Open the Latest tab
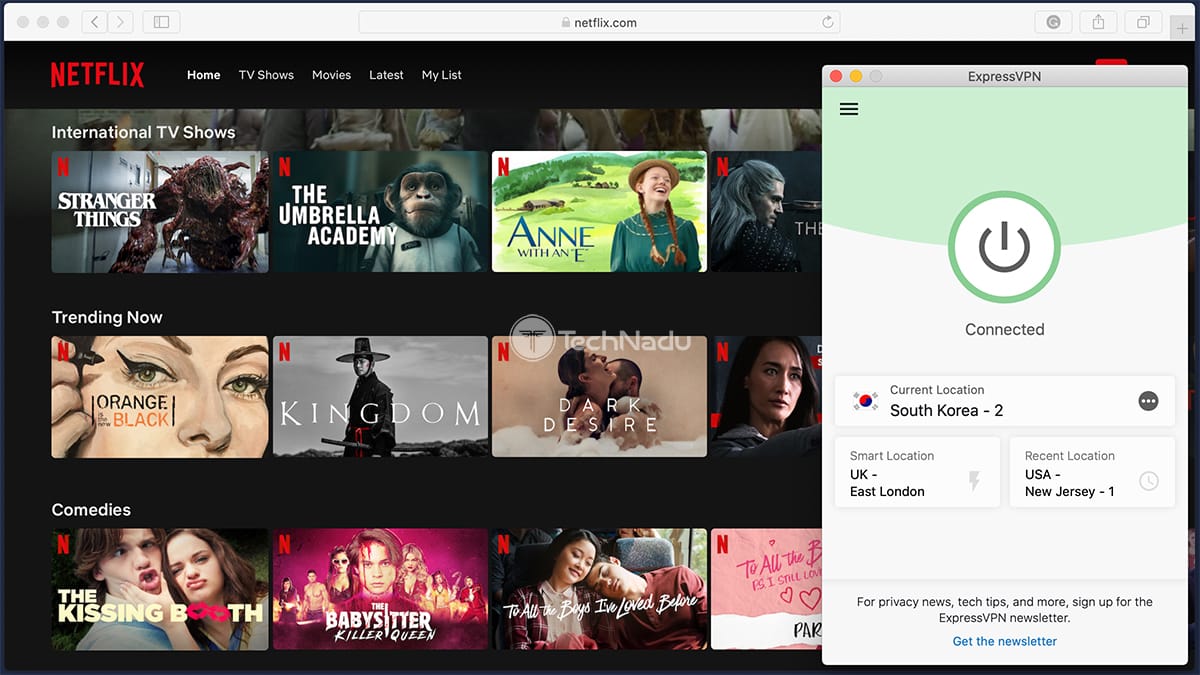1200x675 pixels. tap(386, 75)
